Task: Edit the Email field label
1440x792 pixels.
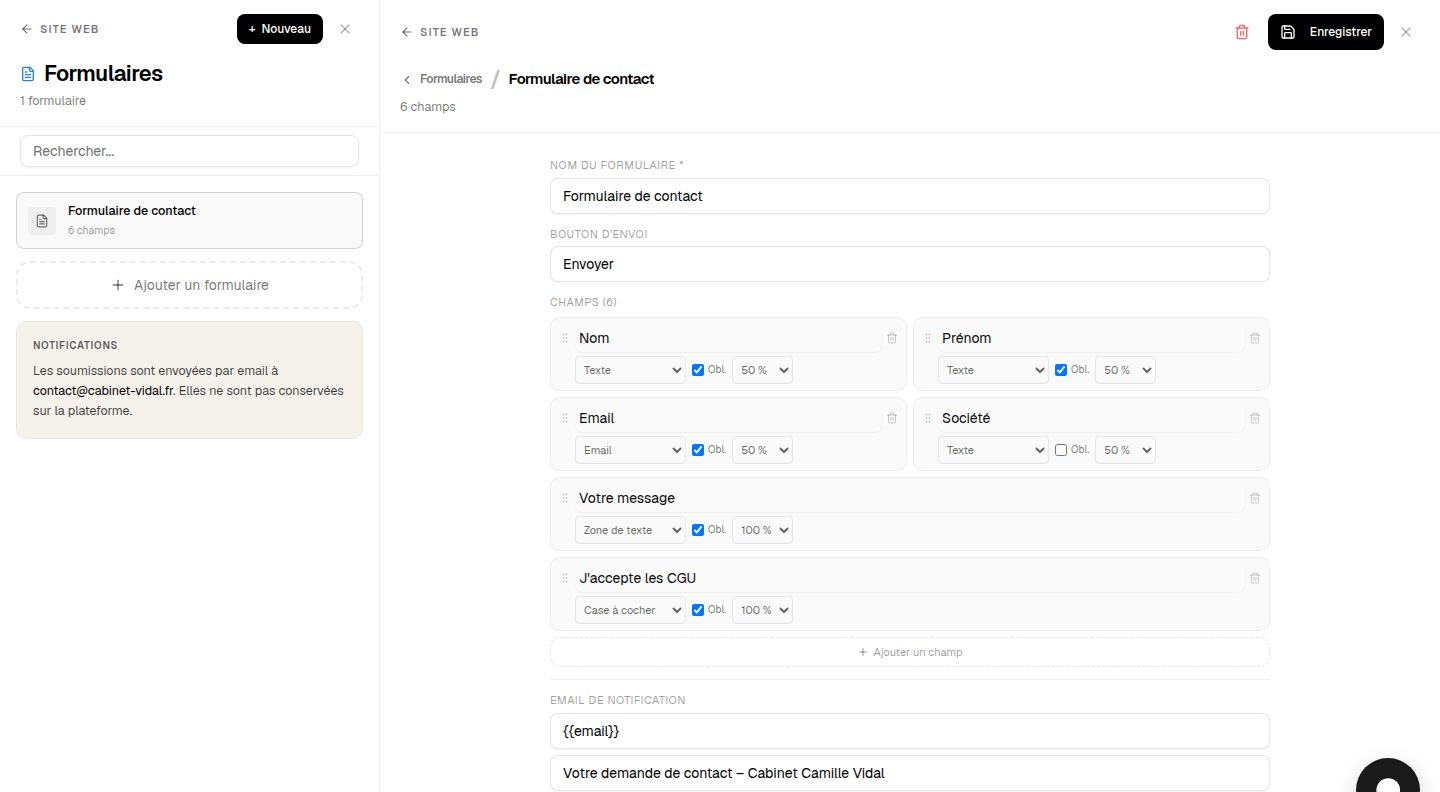Action: 728,418
